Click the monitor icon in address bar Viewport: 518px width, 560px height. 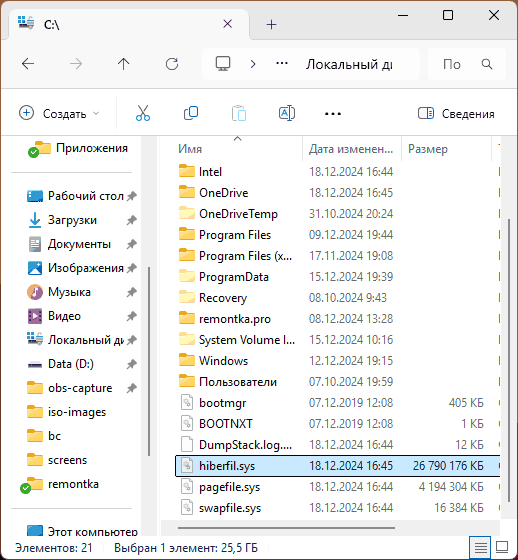[x=223, y=64]
